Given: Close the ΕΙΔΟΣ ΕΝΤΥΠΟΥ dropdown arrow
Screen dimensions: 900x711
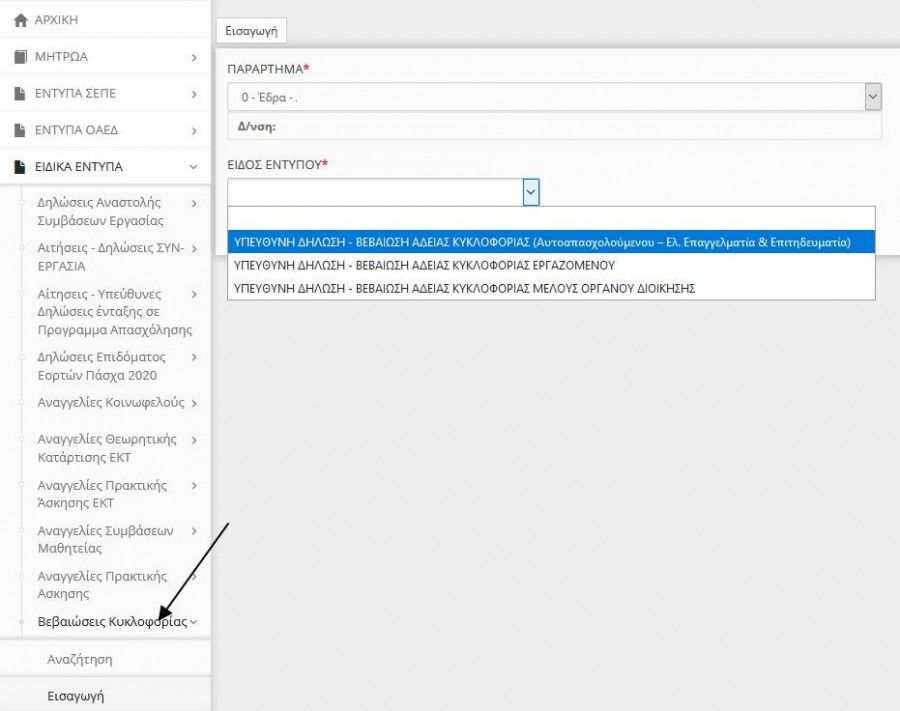Looking at the screenshot, I should [x=531, y=192].
